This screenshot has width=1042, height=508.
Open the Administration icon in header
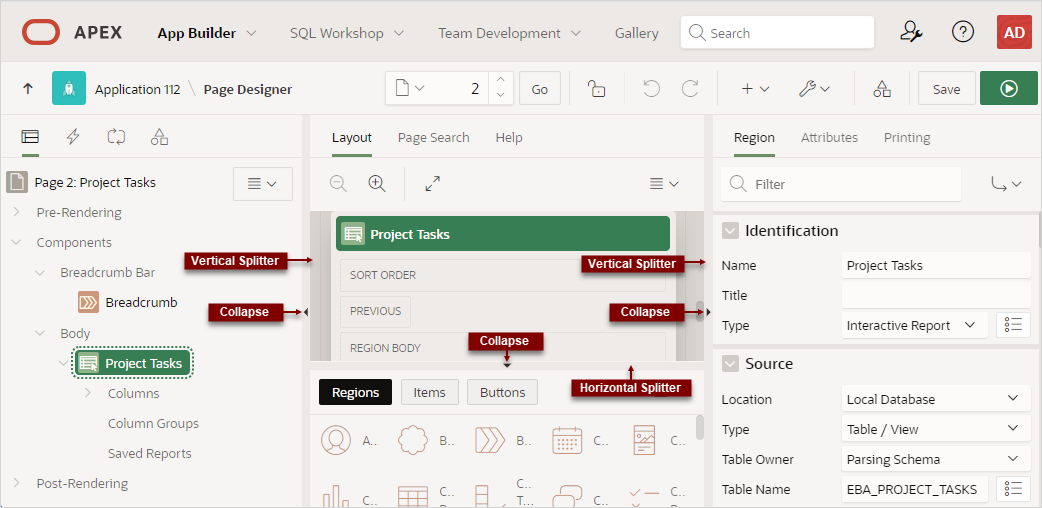911,32
